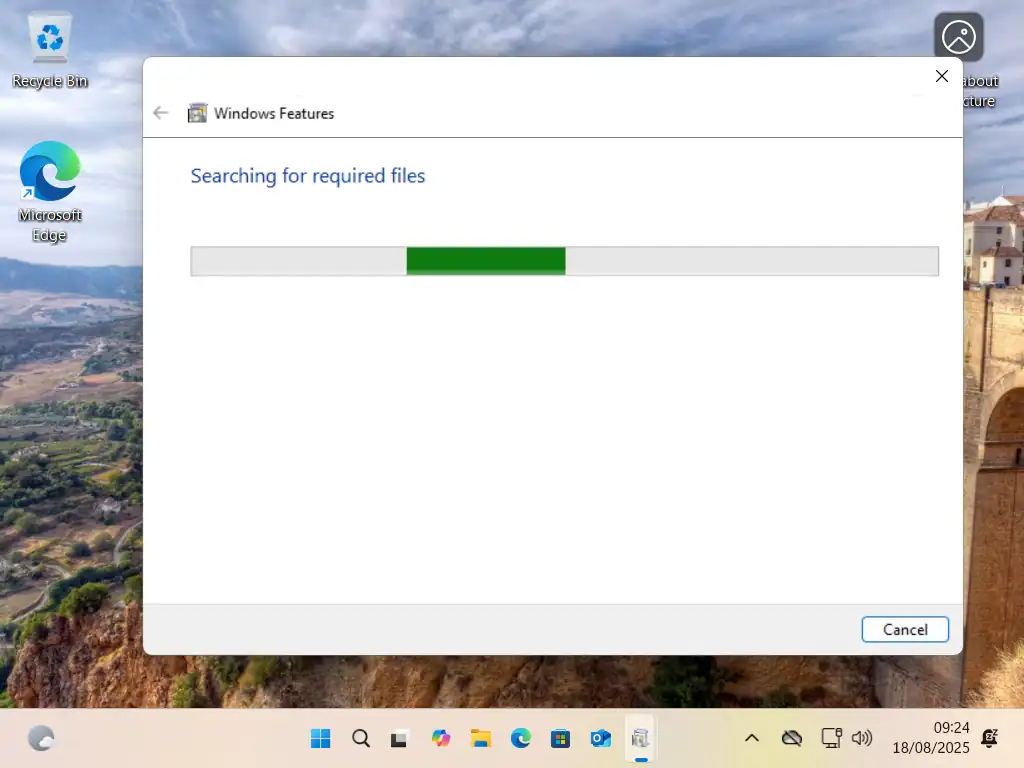Open Task View from the taskbar
Image resolution: width=1024 pixels, height=768 pixels.
tap(400, 739)
